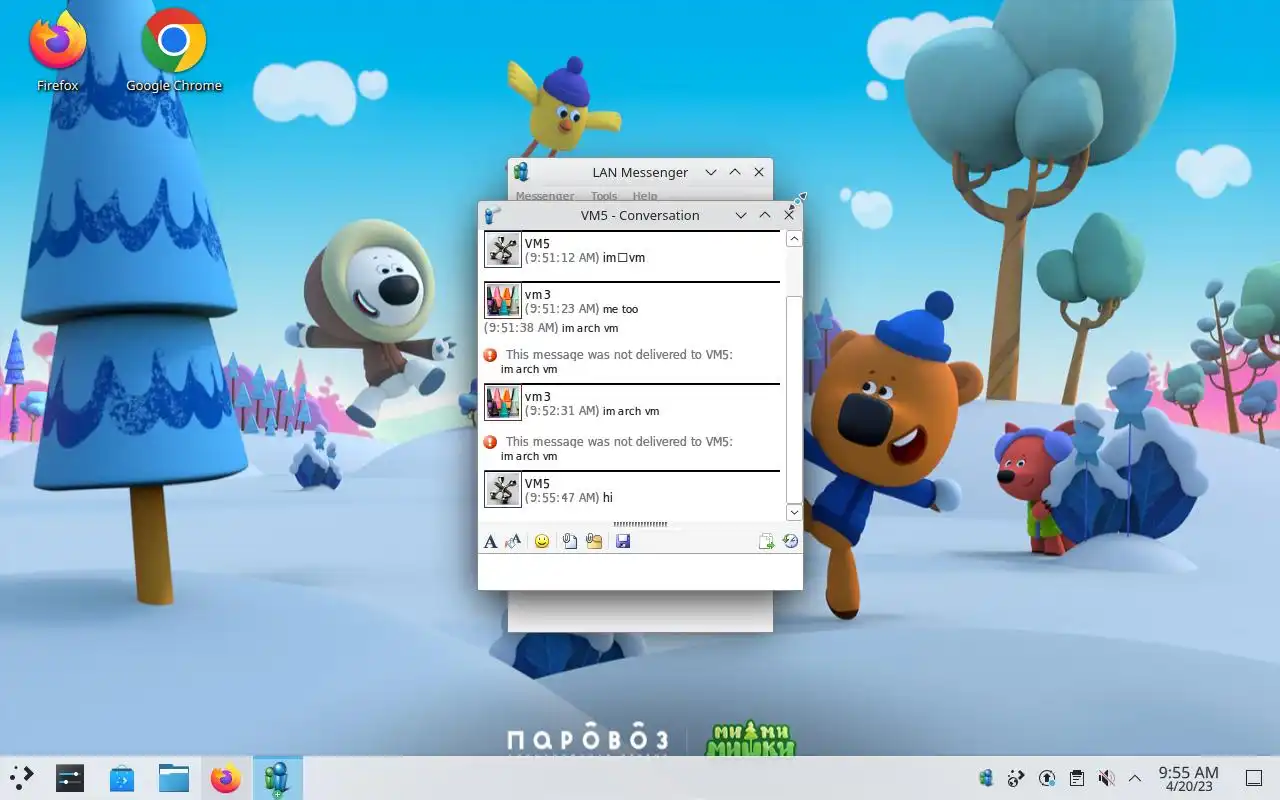Viewport: 1280px width, 800px height.
Task: Click the LAN Messenger system tray icon
Action: pos(986,778)
